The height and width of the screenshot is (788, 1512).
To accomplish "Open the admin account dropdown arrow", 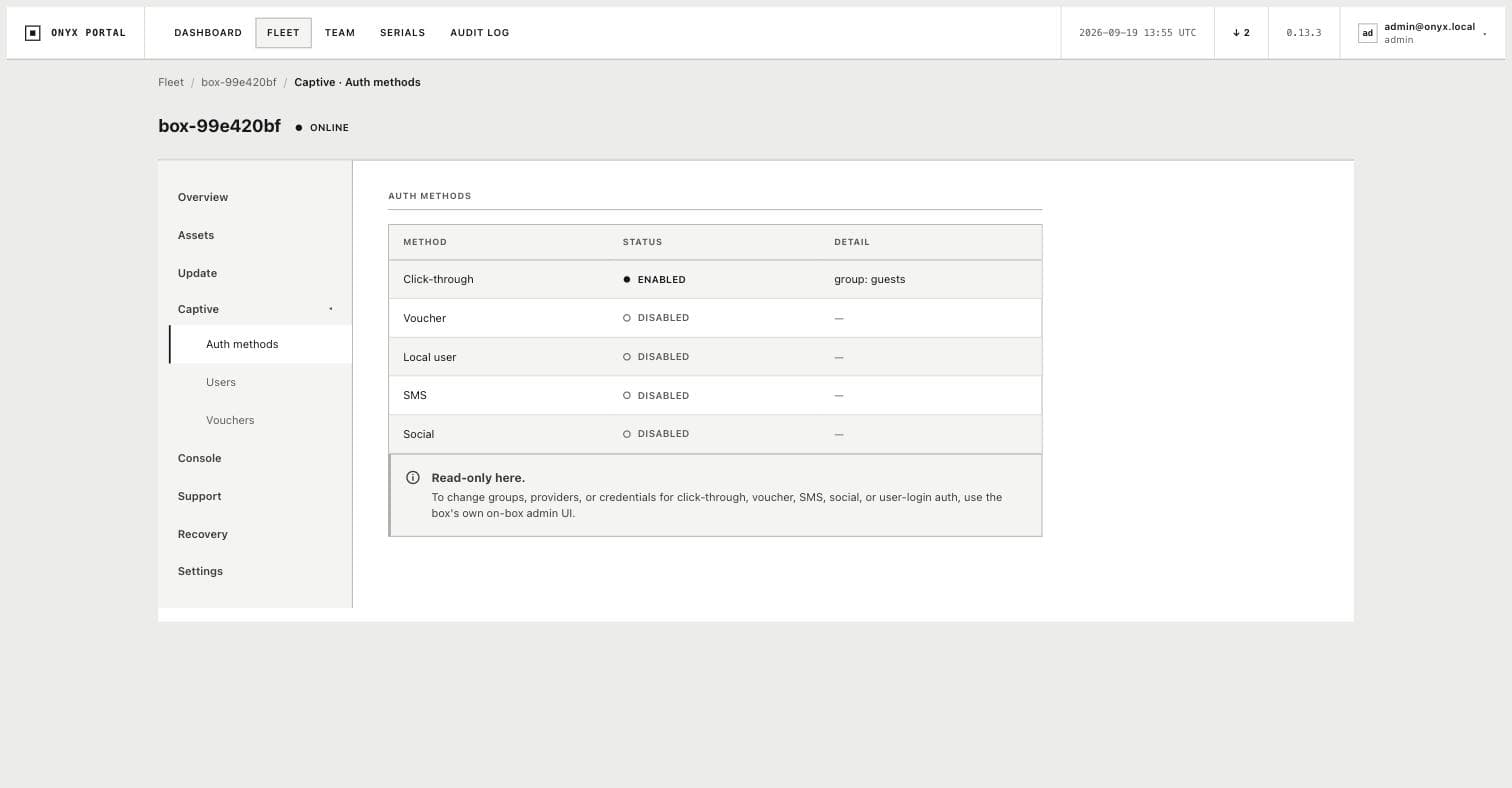I will pos(1485,34).
